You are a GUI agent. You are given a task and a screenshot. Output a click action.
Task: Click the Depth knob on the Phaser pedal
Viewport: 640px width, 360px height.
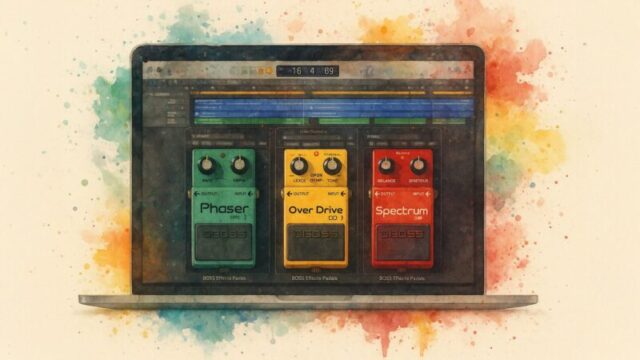coord(239,165)
